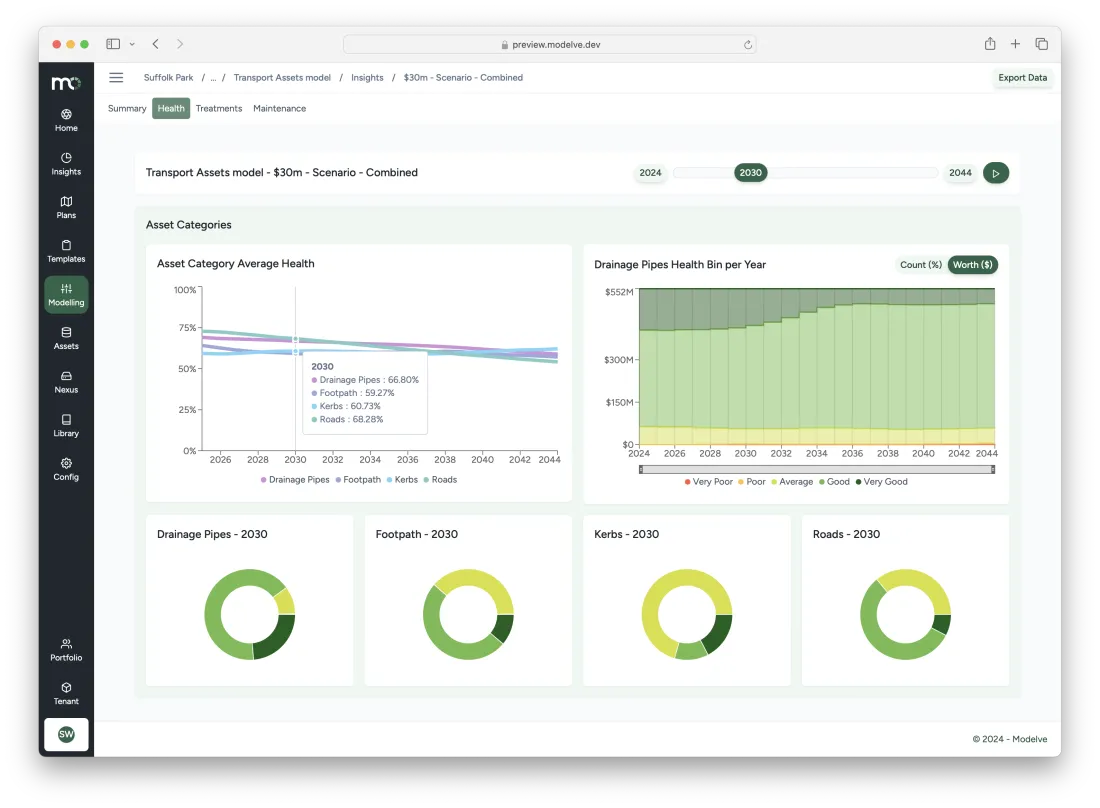Click the browser share icon

pyautogui.click(x=990, y=44)
